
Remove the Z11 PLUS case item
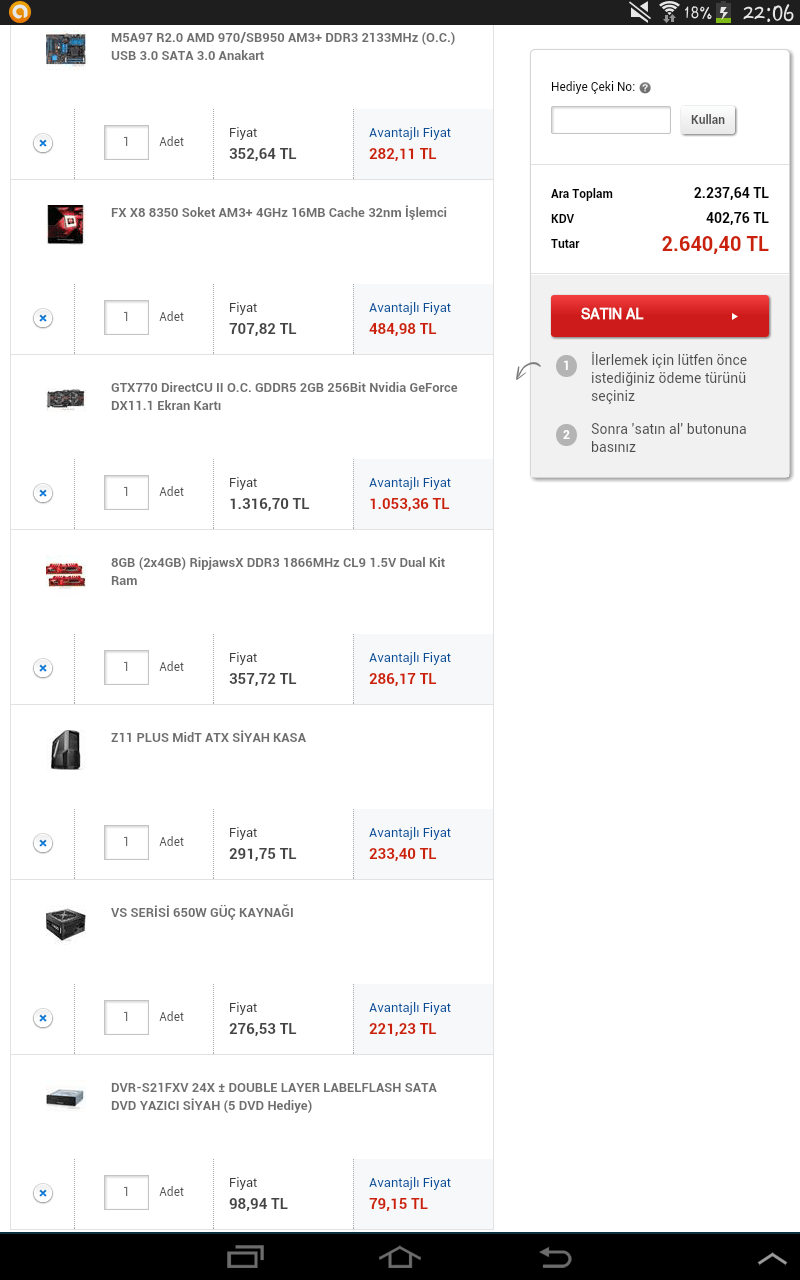(42, 843)
